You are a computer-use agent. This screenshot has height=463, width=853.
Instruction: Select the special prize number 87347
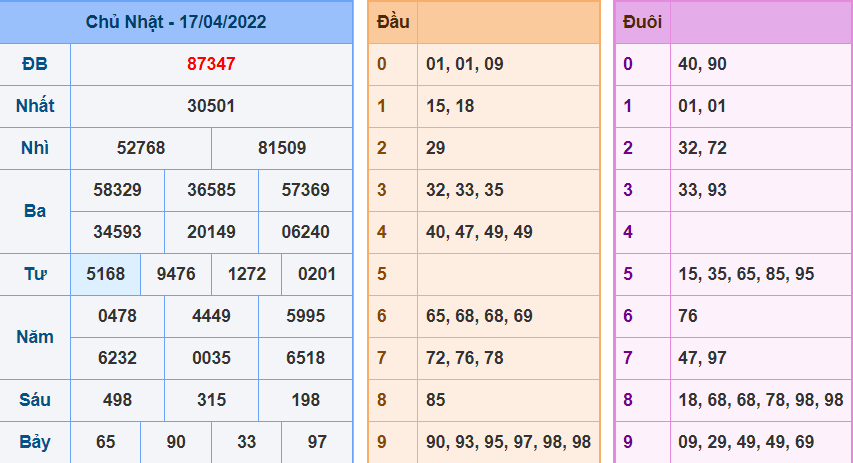tap(211, 64)
